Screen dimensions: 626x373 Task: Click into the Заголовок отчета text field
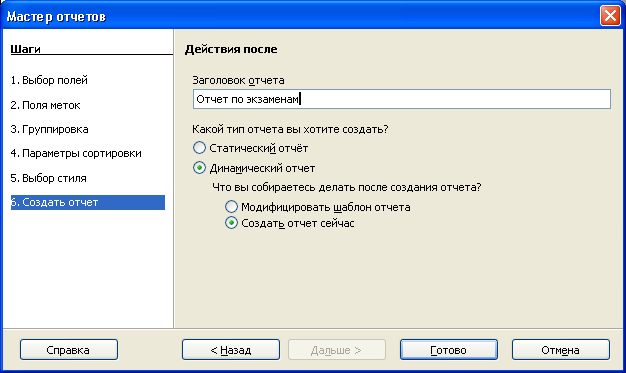[x=402, y=99]
